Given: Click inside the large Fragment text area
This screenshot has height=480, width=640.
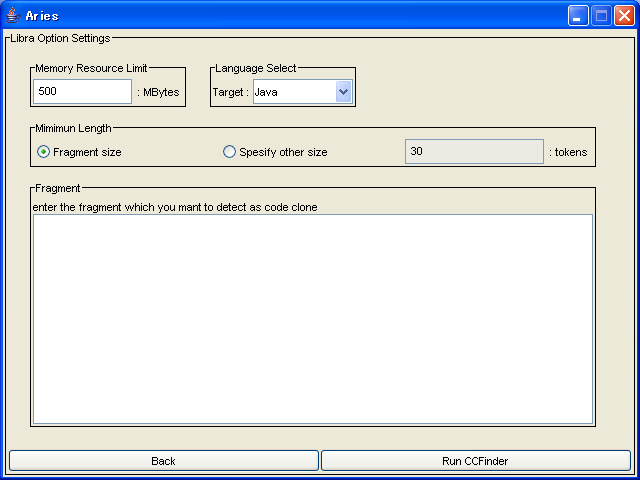Looking at the screenshot, I should click(312, 318).
